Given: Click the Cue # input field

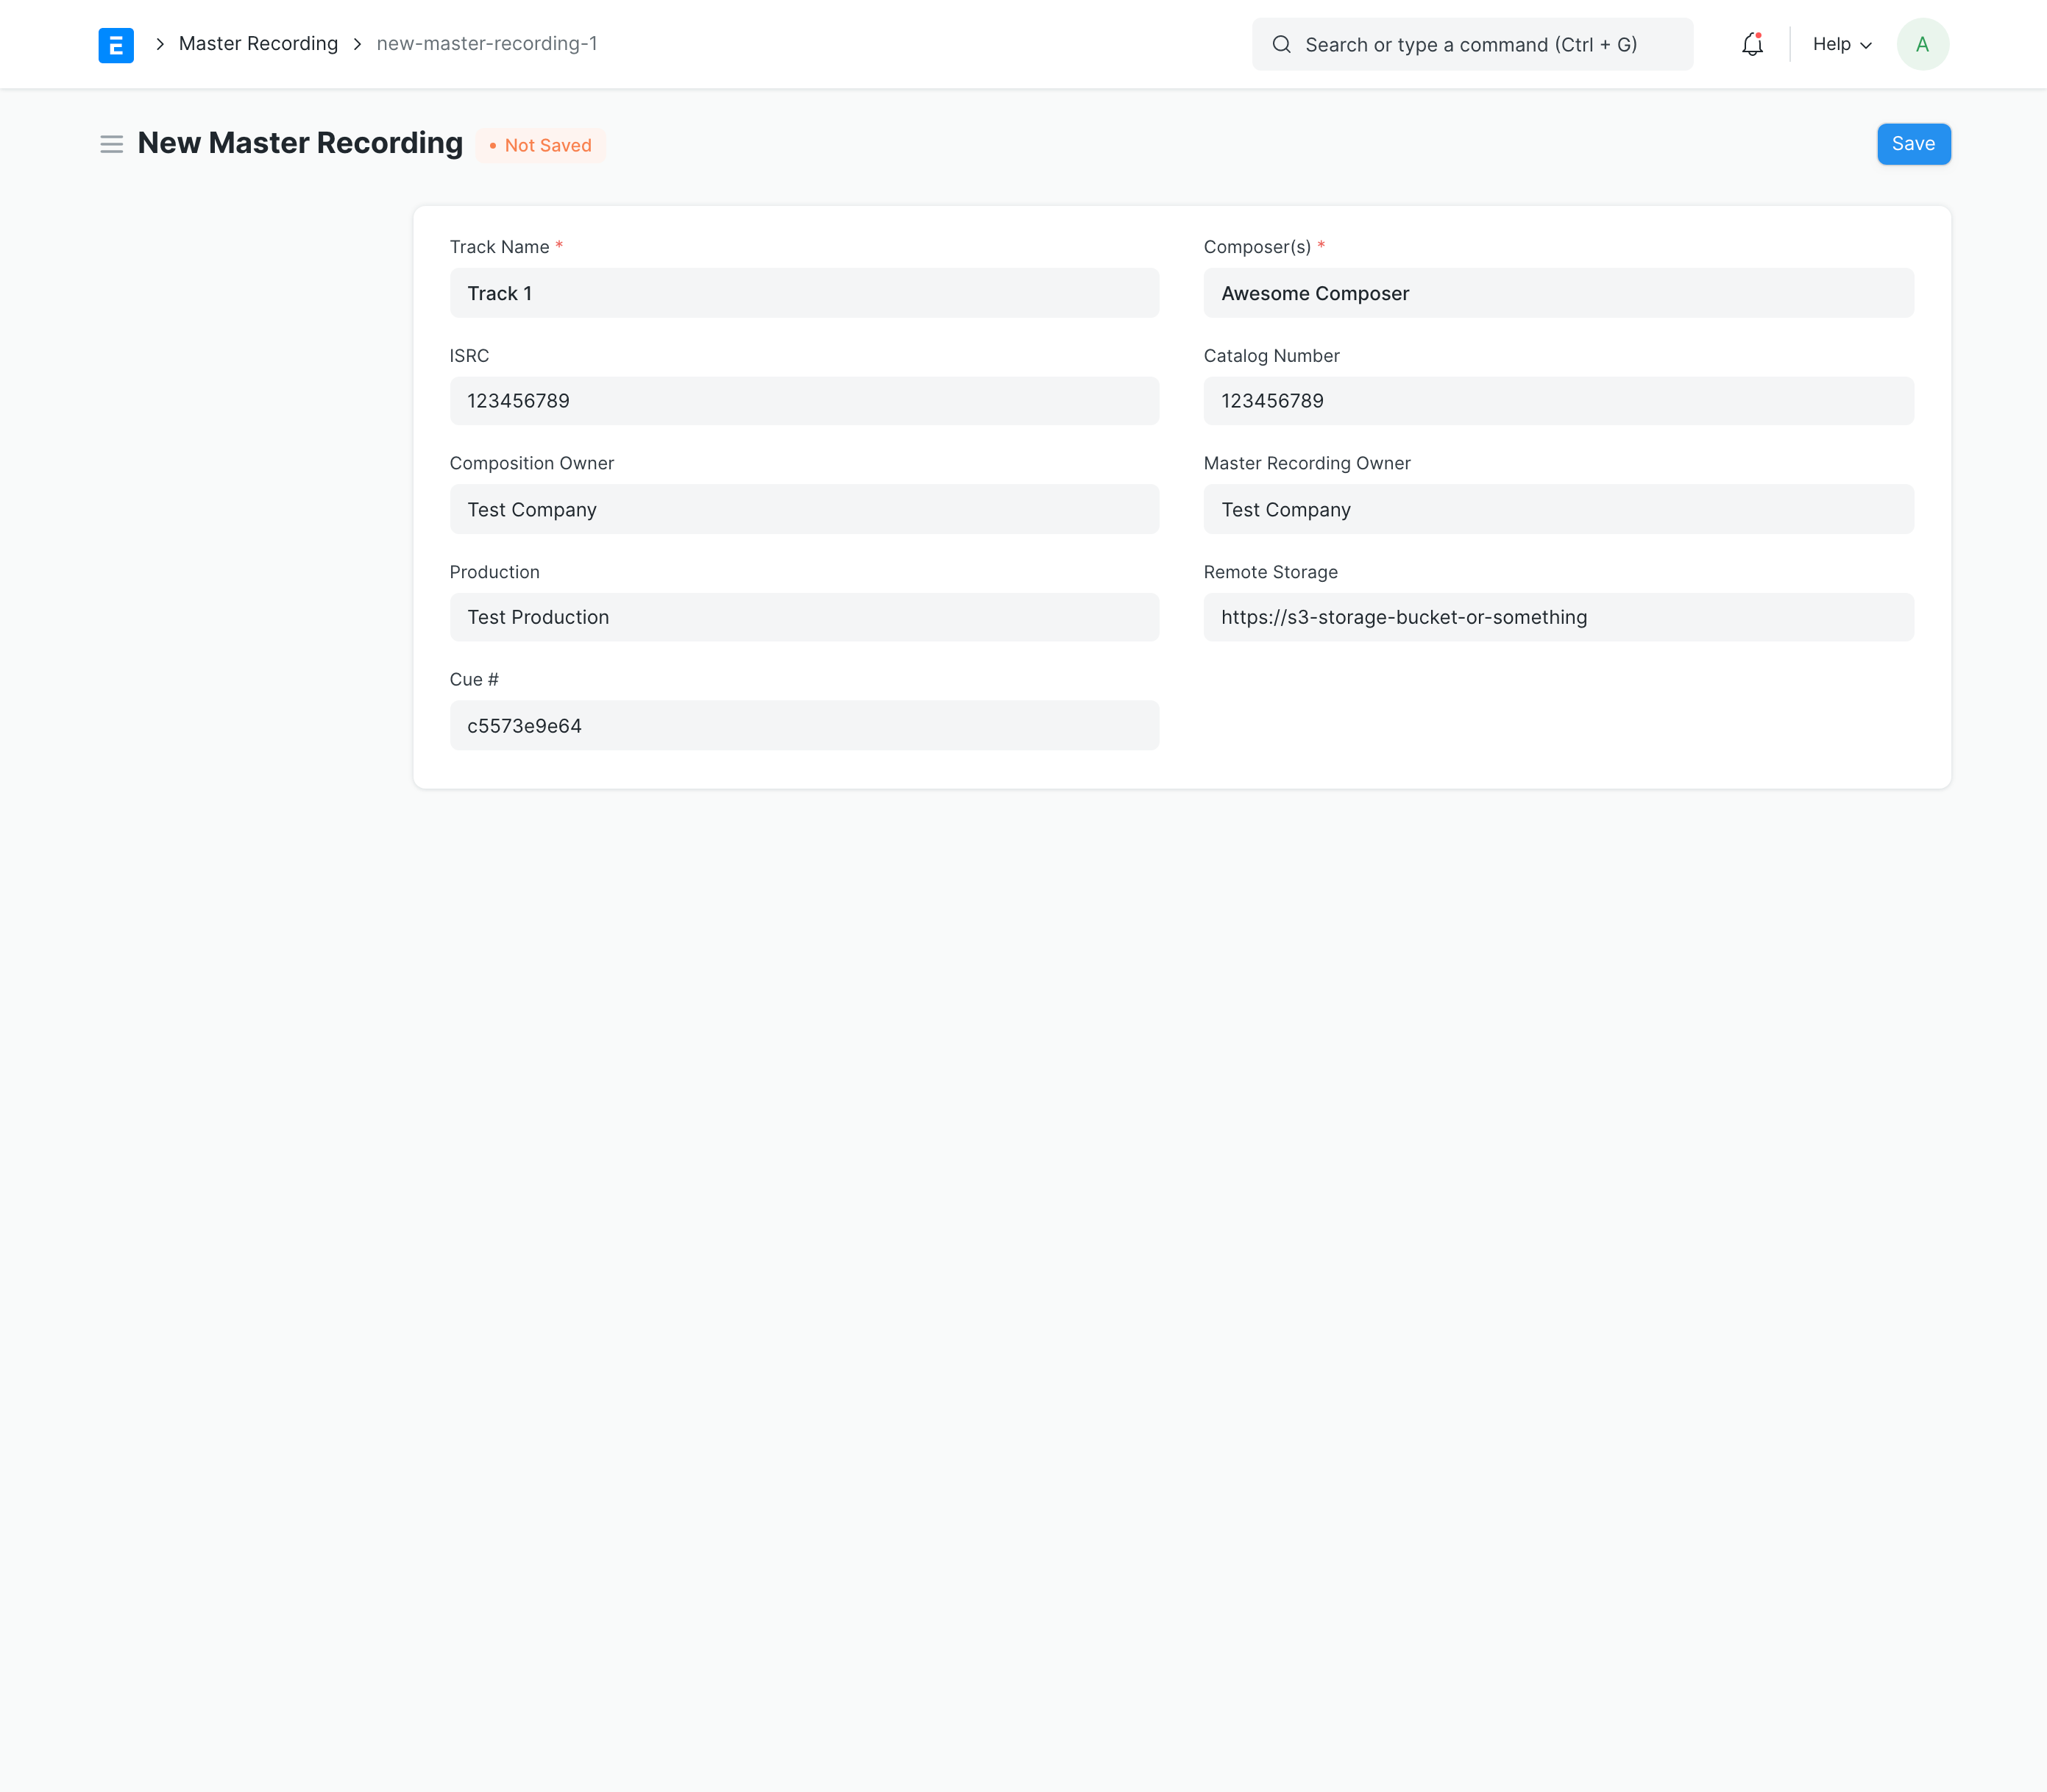Looking at the screenshot, I should point(804,726).
